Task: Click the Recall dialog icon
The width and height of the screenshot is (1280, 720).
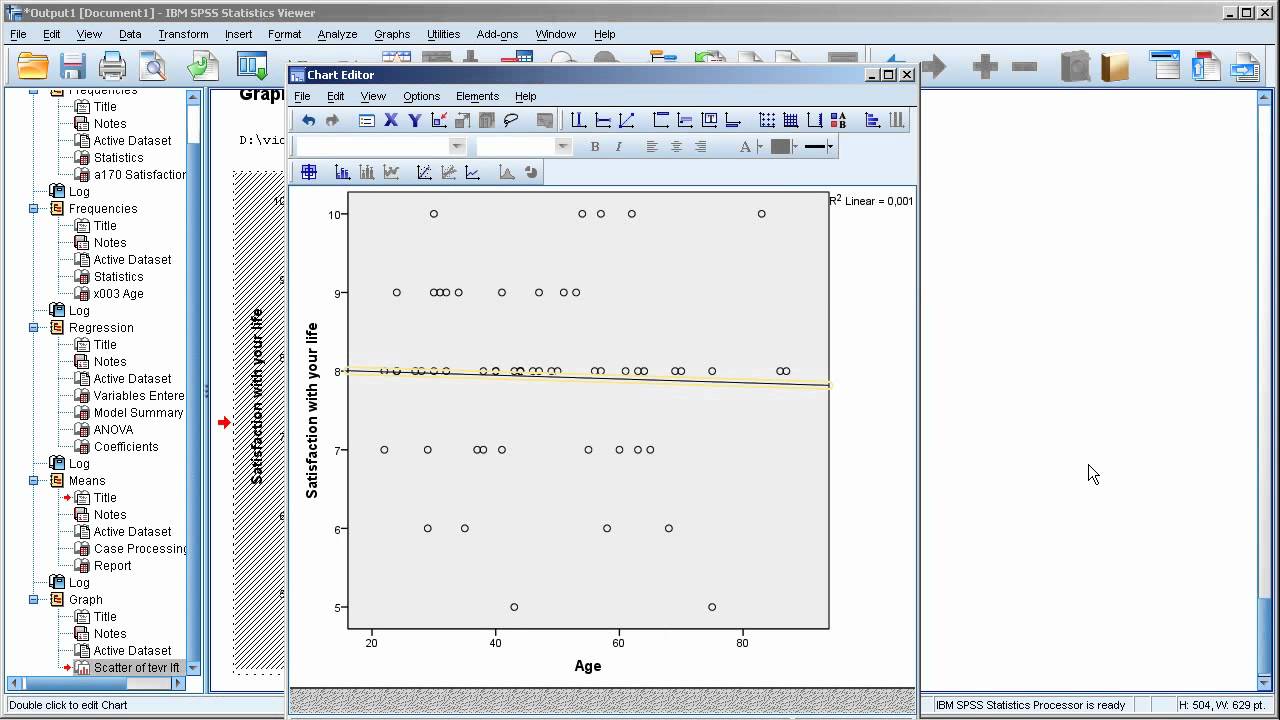Action: tap(252, 67)
